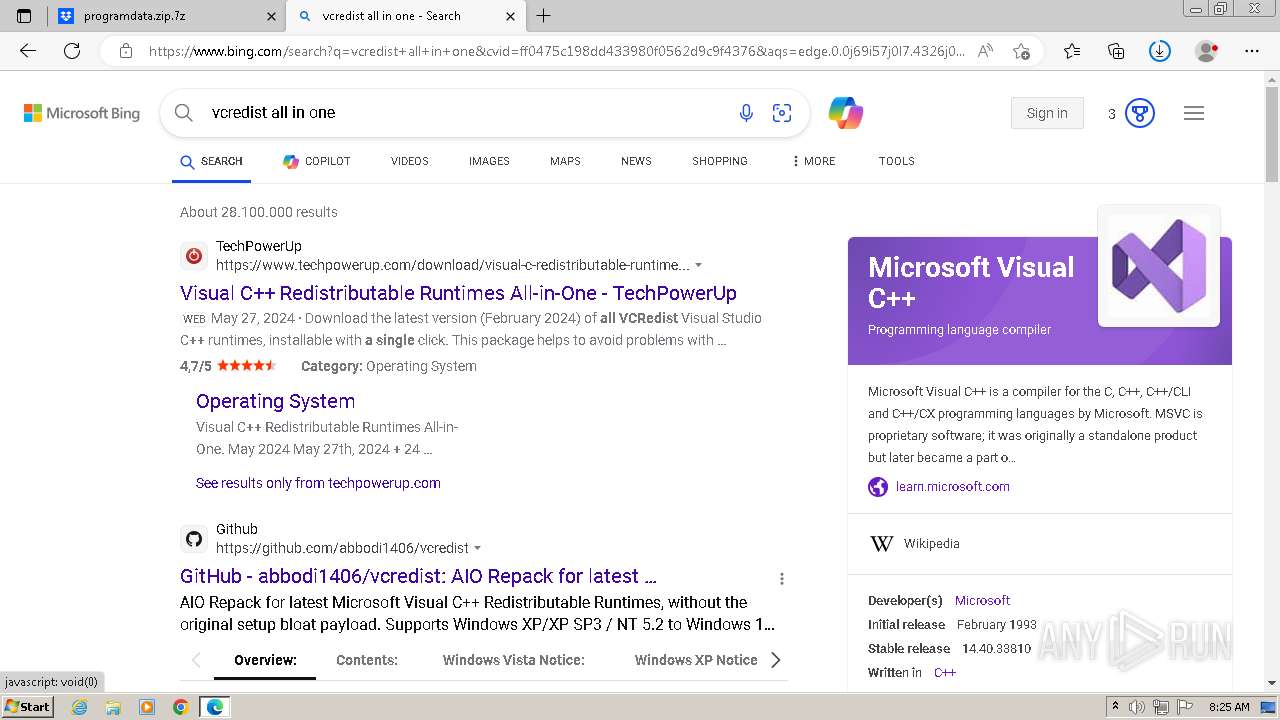Click the Github site favicon
1280x720 pixels.
pyautogui.click(x=194, y=539)
